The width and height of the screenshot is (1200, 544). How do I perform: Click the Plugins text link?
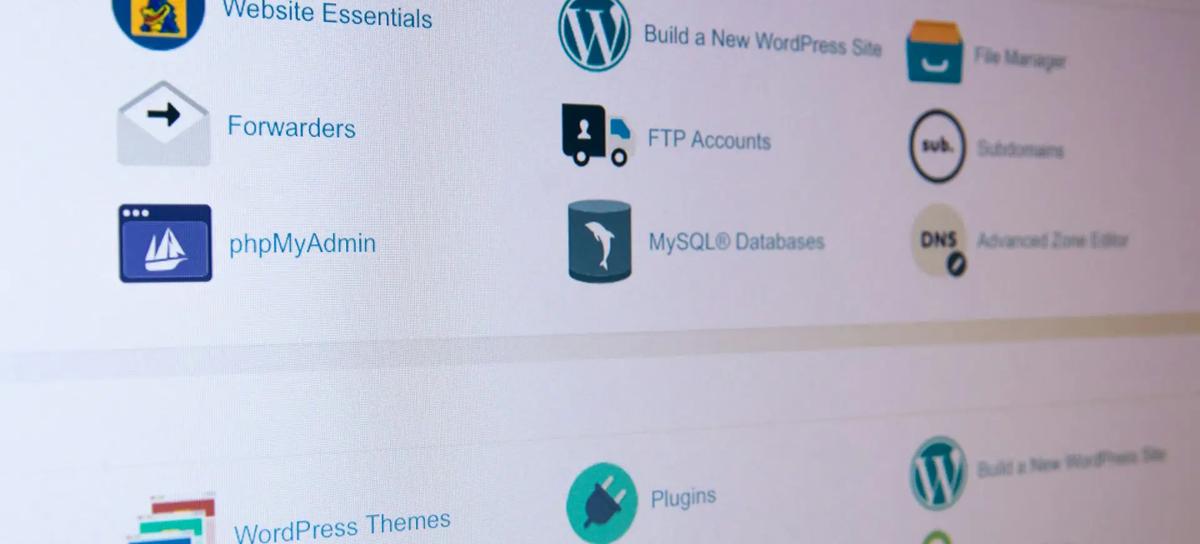pyautogui.click(x=683, y=497)
